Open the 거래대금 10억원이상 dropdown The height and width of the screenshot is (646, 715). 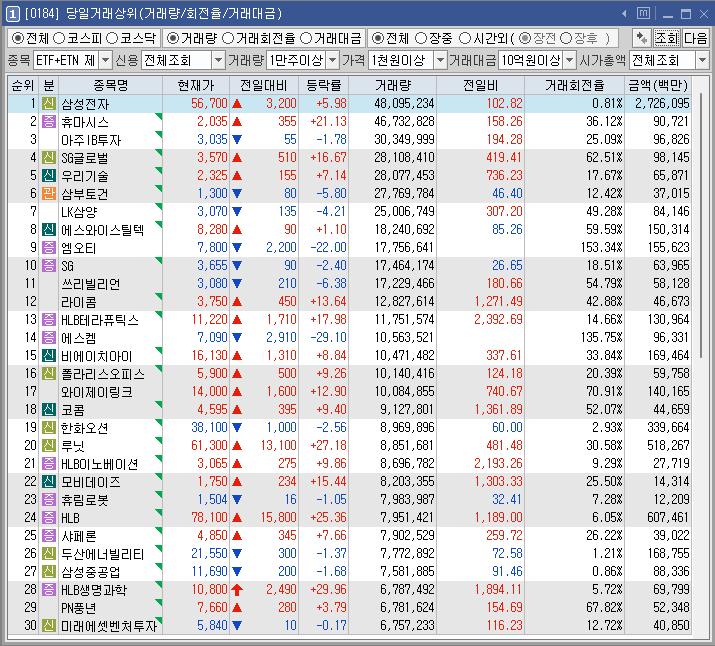570,60
